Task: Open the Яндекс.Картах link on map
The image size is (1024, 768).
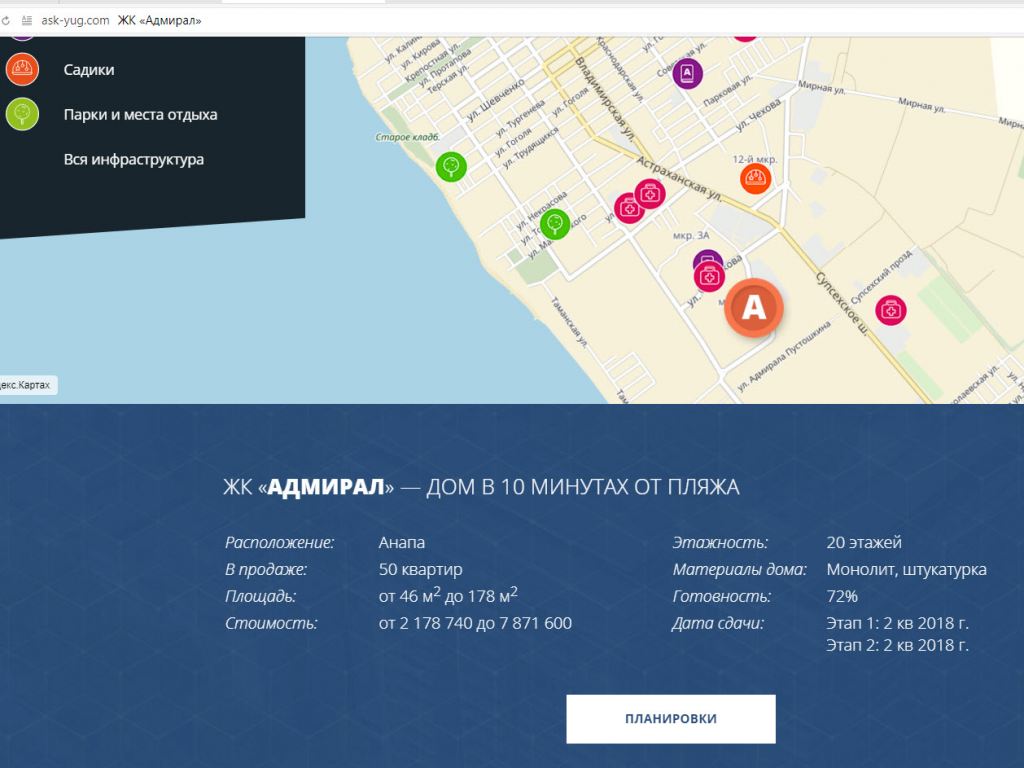Action: [x=27, y=385]
